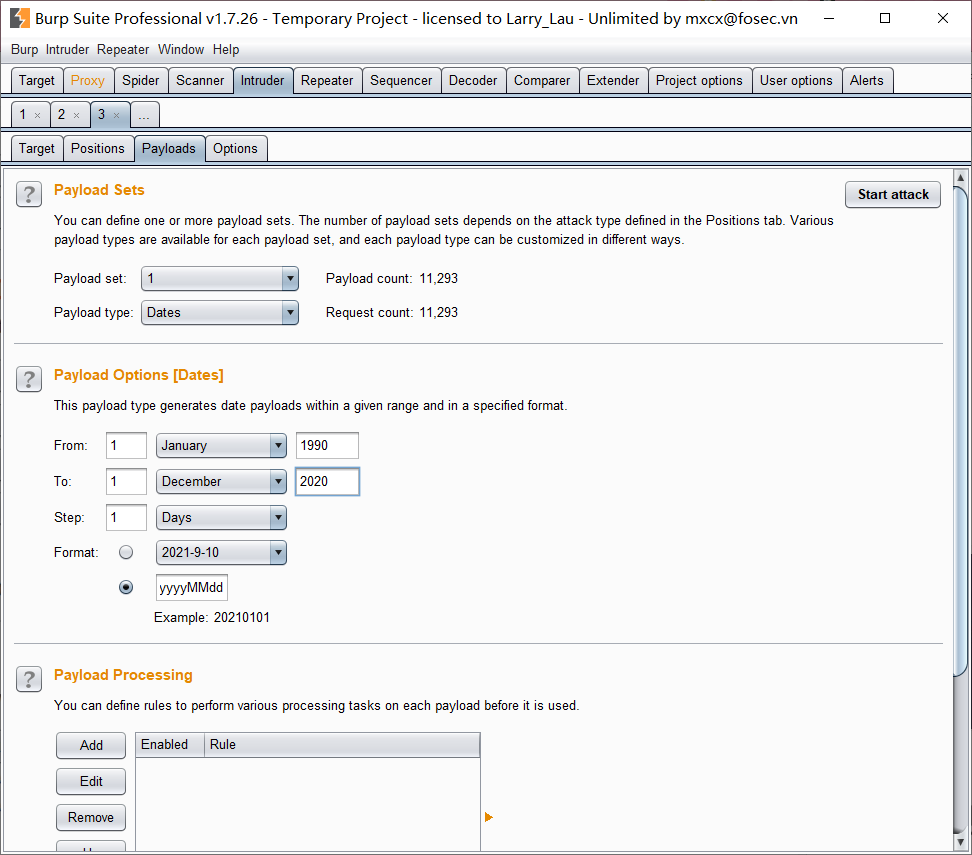
Task: Click the To year 2020 field
Action: (x=327, y=481)
